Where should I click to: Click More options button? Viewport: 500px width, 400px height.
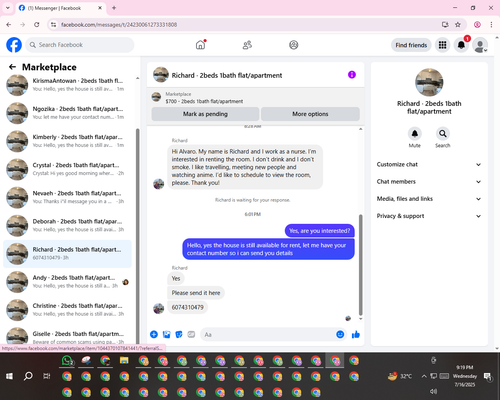click(x=310, y=114)
